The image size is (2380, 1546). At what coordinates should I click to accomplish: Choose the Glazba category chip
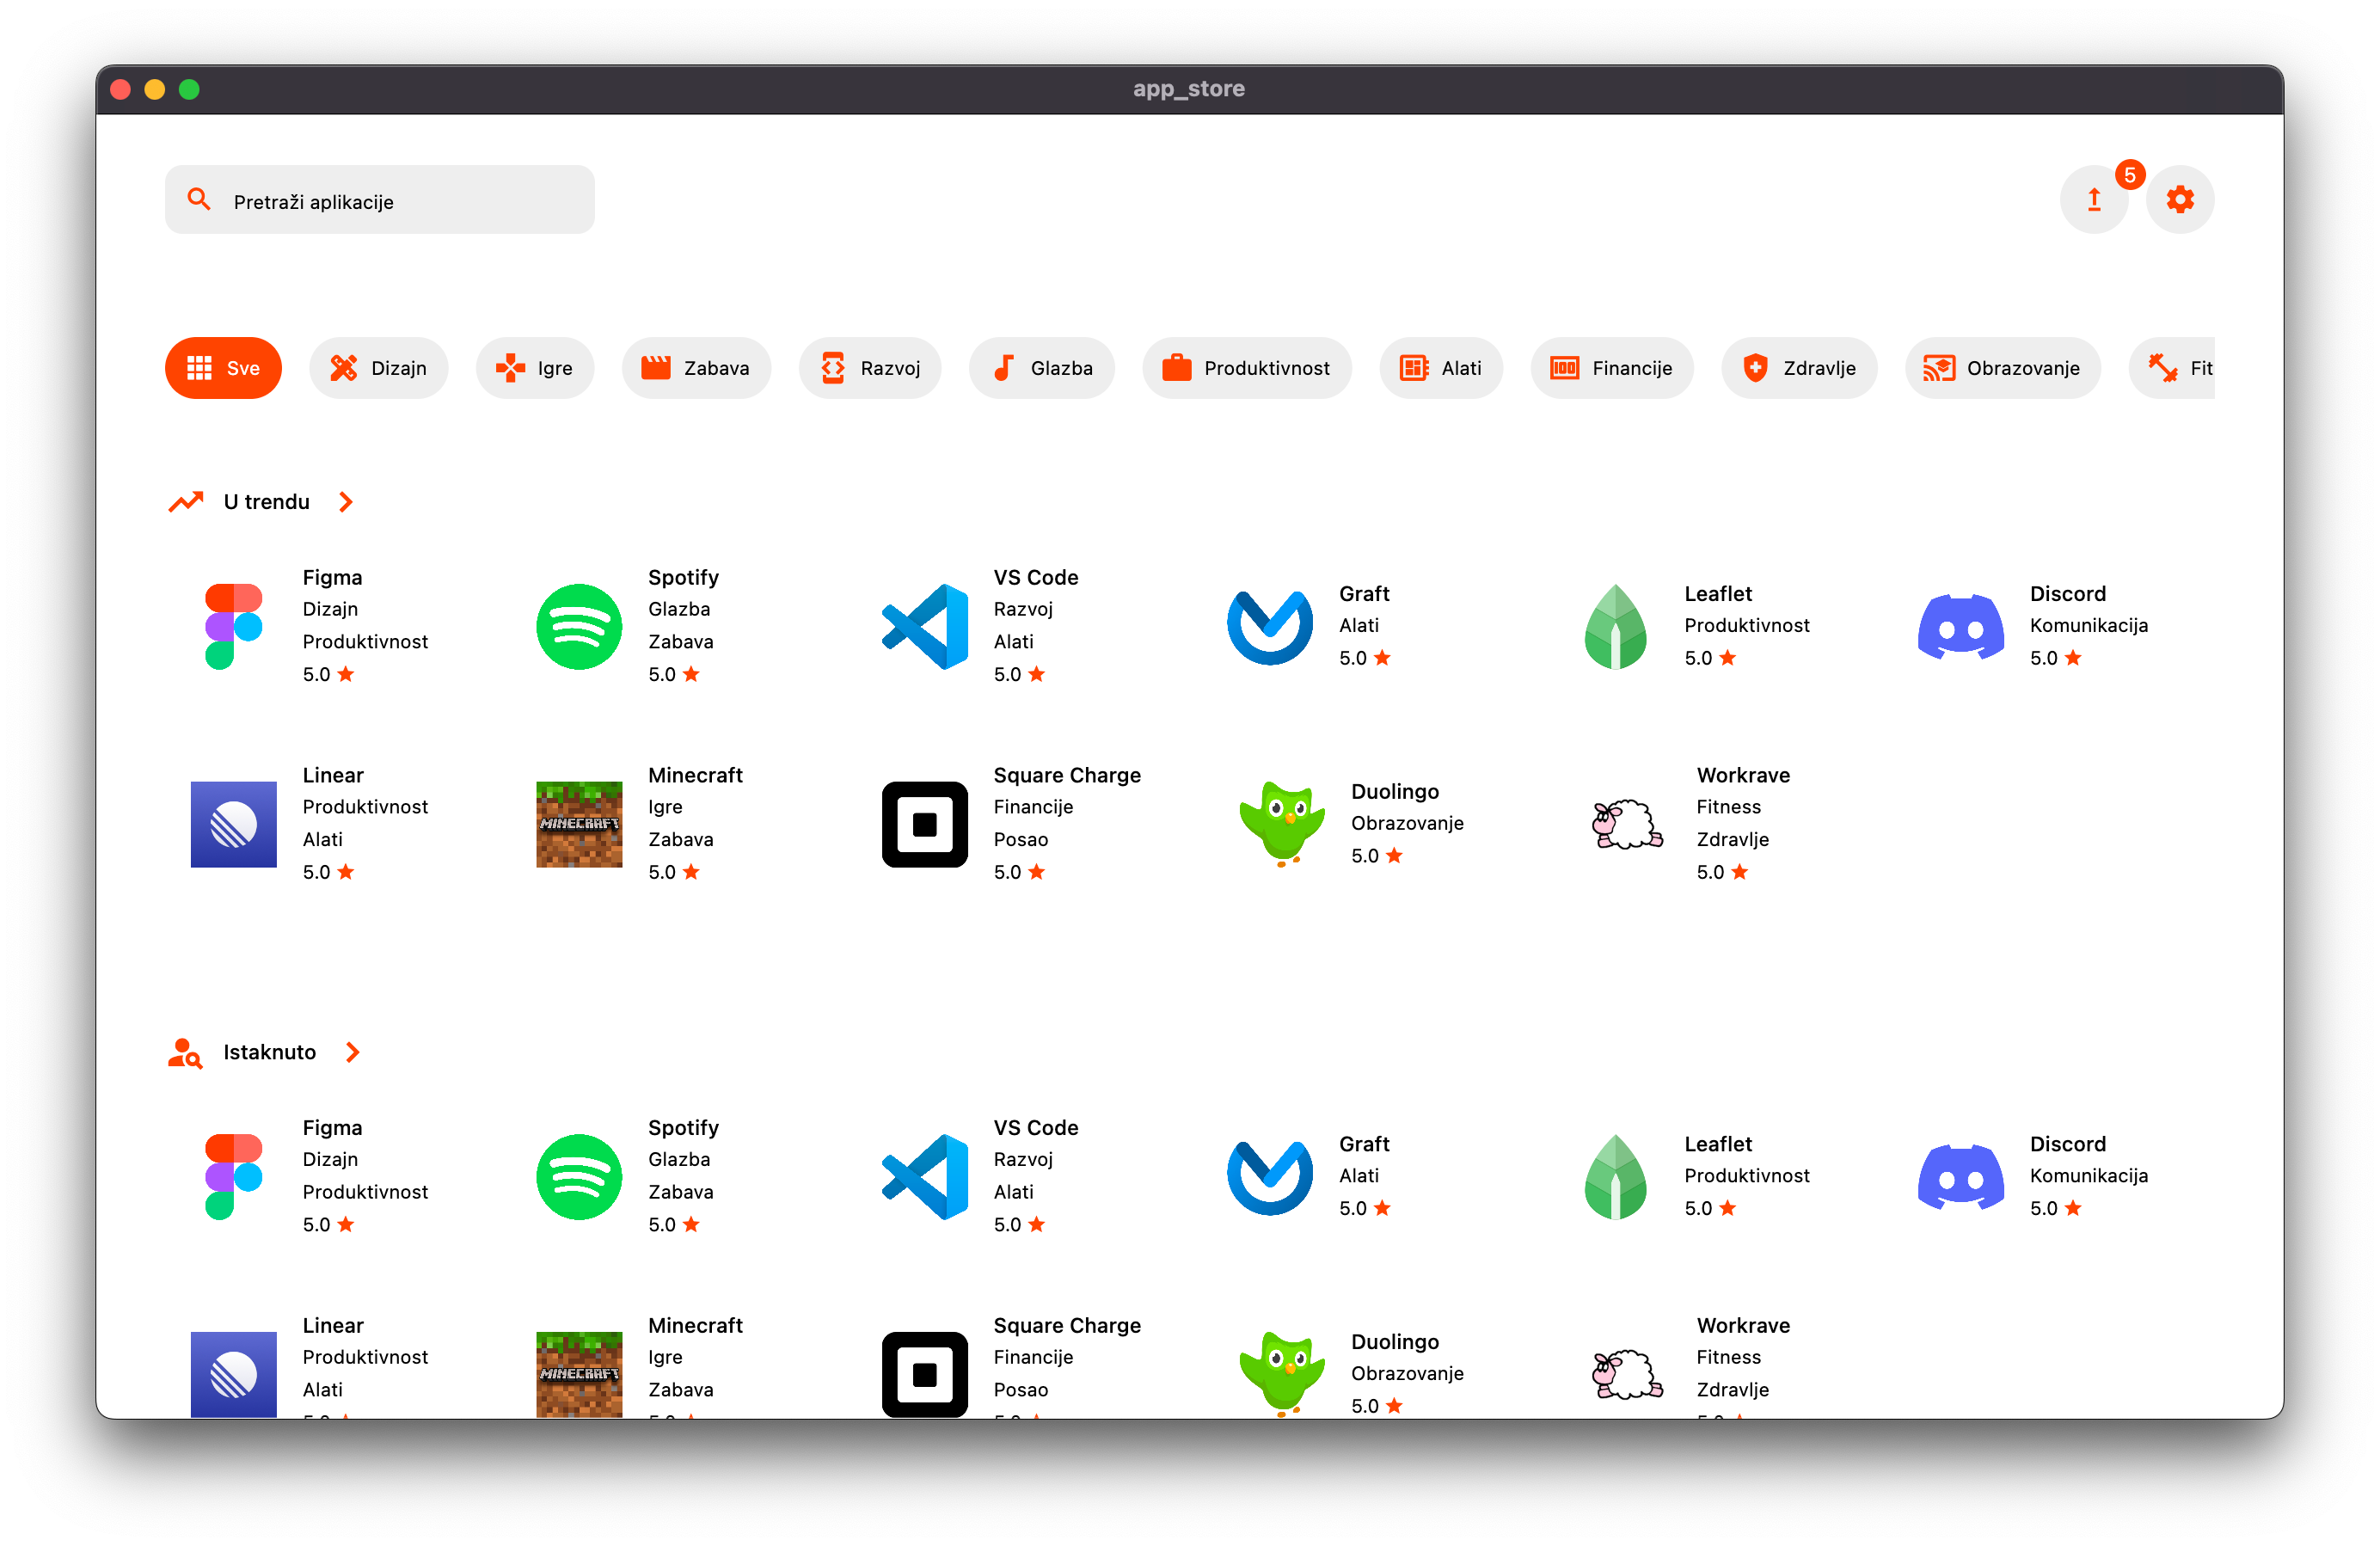tap(1041, 368)
